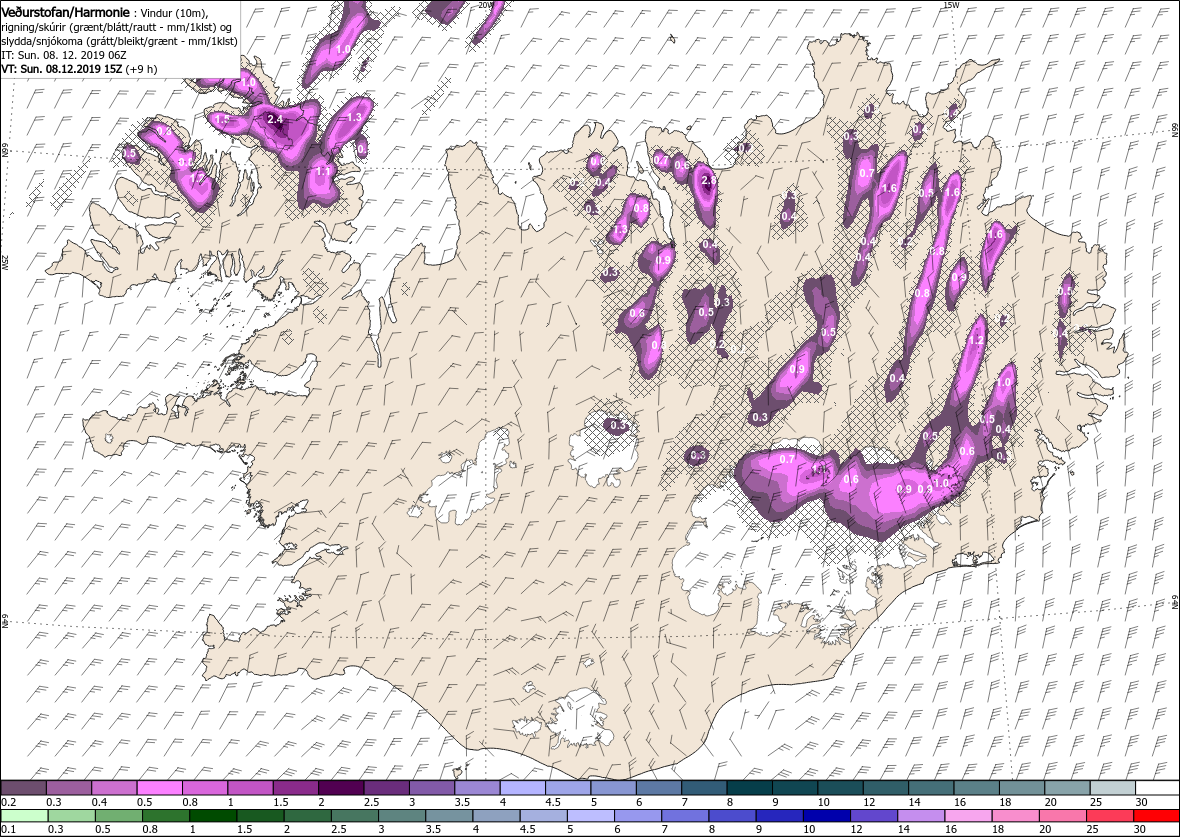Click blue rain legend swatch between 9 and 10
Viewport: 1180px width, 837px height.
(780, 816)
